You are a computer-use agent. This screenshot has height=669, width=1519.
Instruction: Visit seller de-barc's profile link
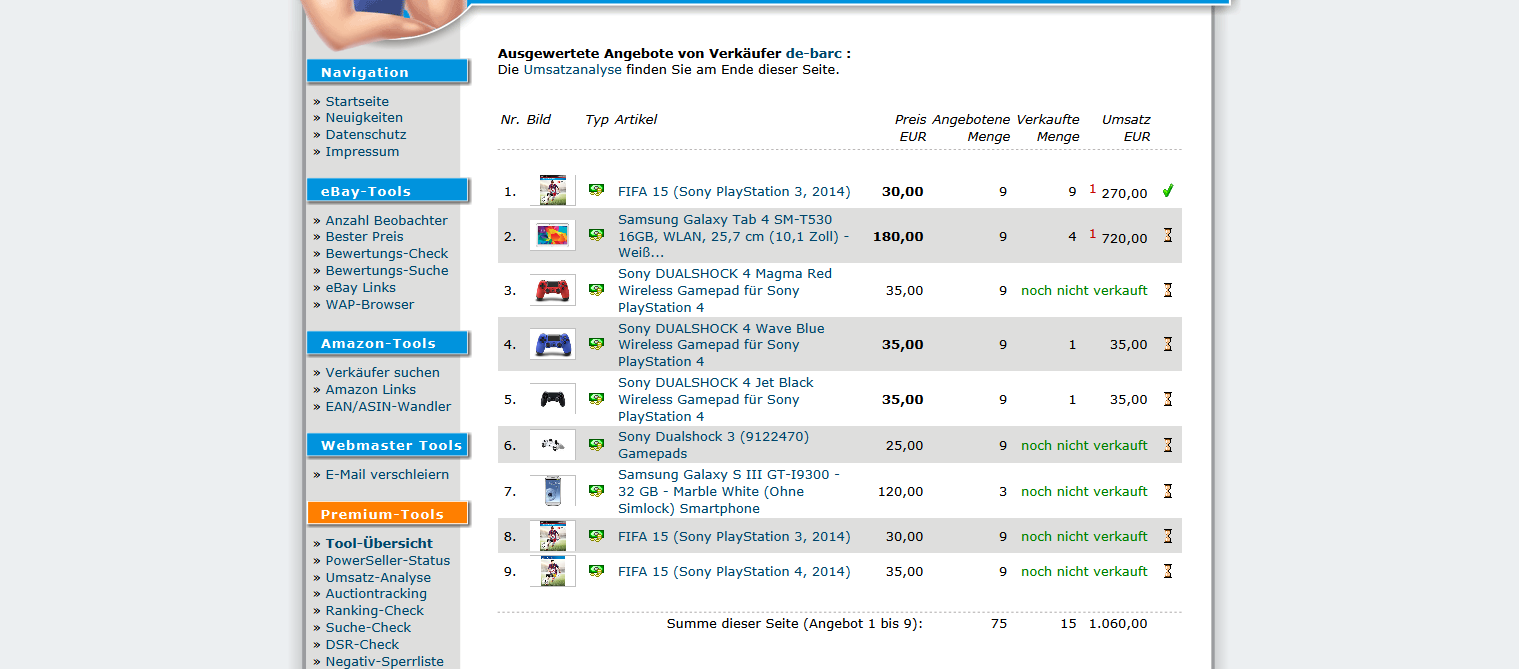[814, 53]
